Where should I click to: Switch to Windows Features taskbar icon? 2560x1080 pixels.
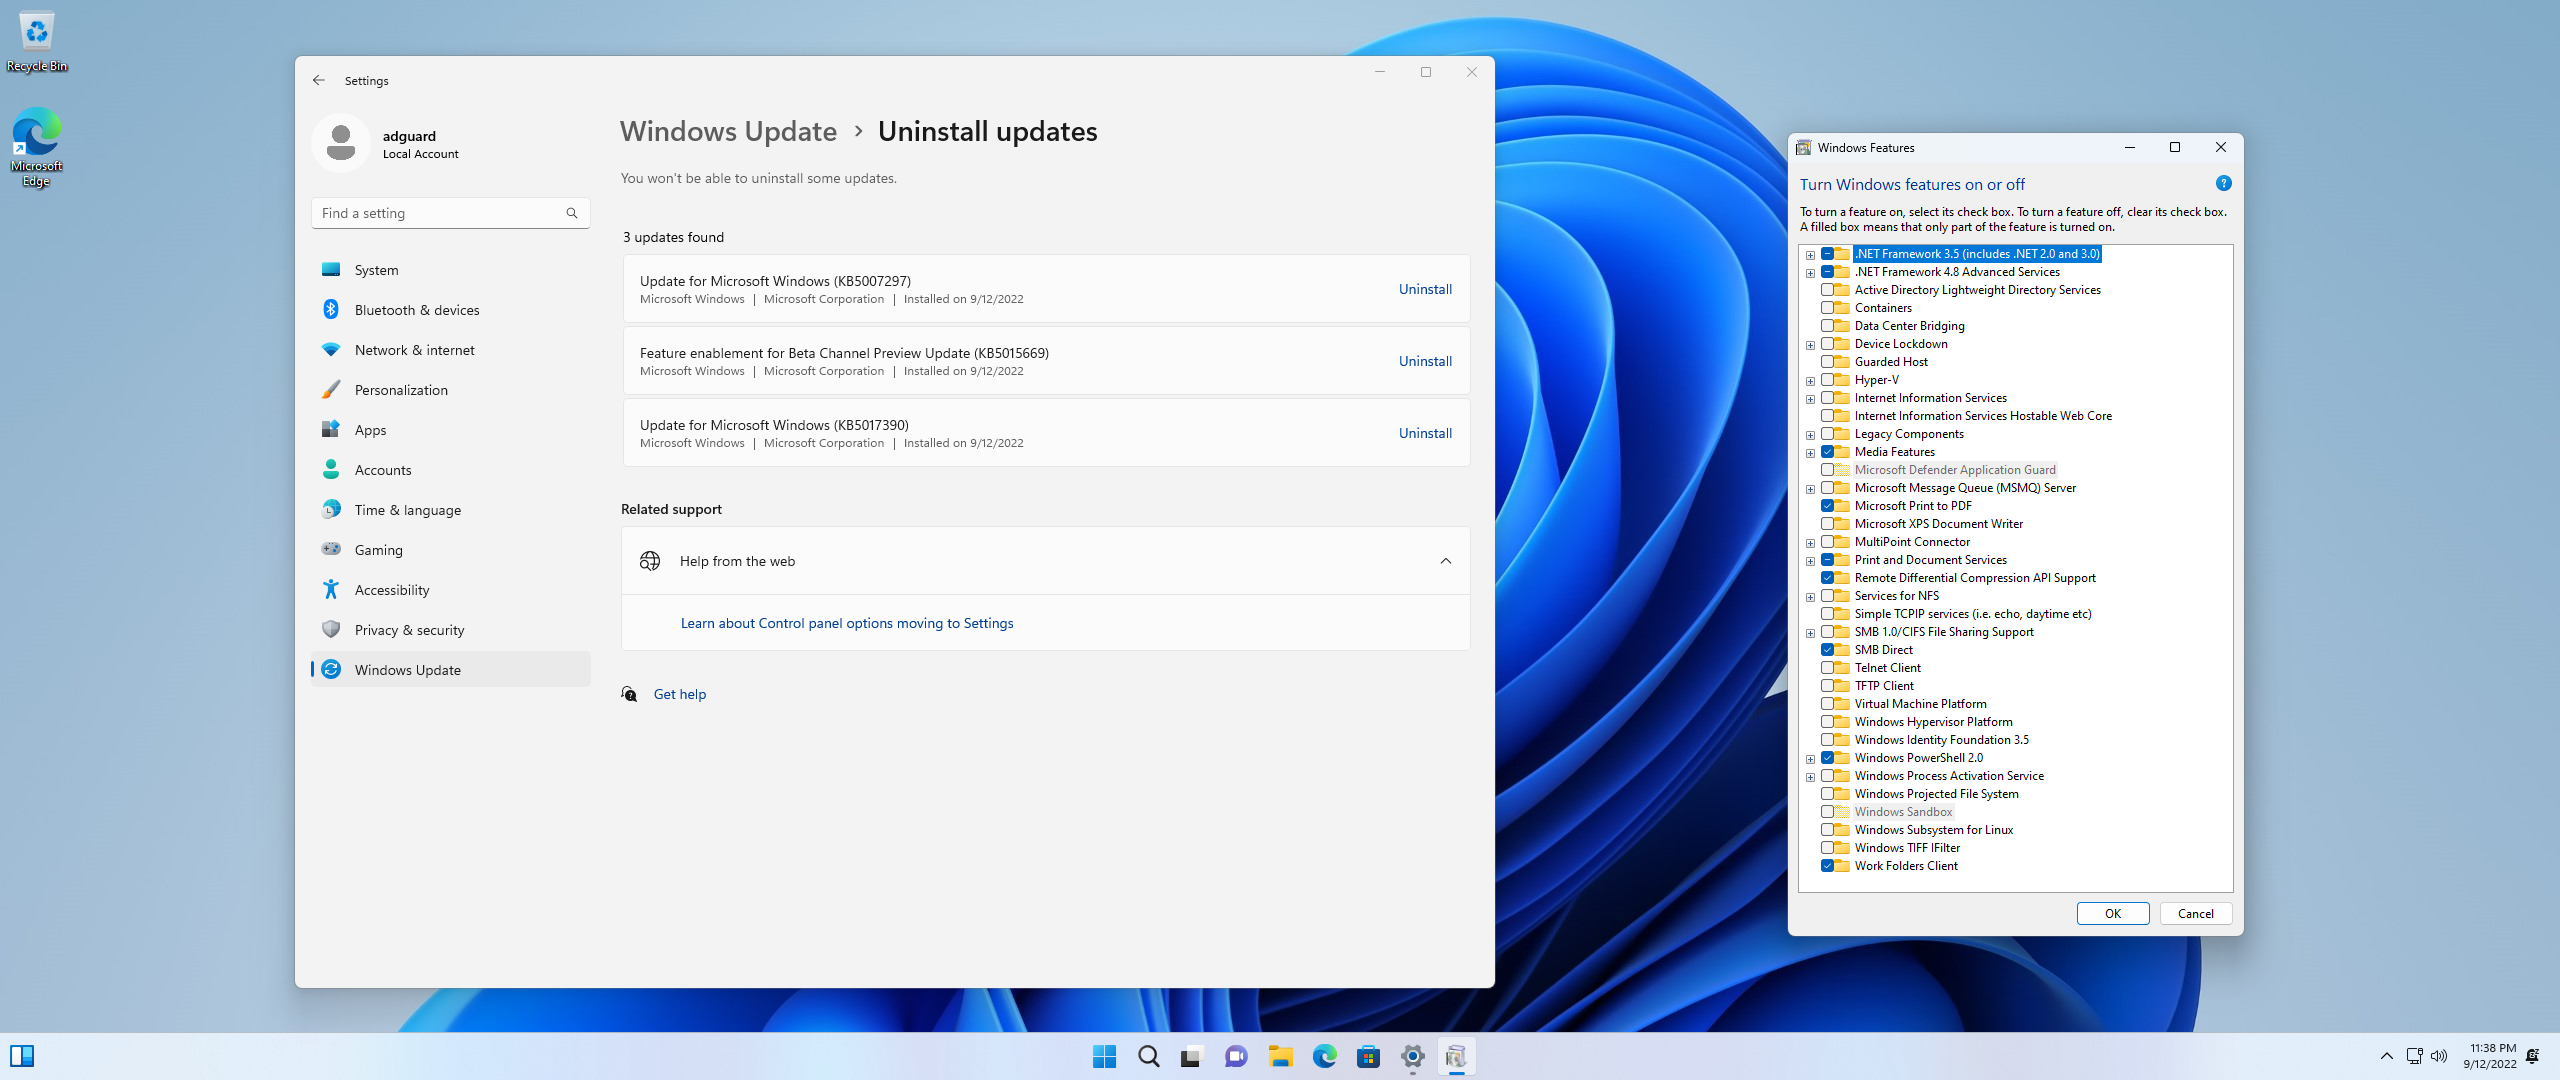pyautogui.click(x=1457, y=1056)
